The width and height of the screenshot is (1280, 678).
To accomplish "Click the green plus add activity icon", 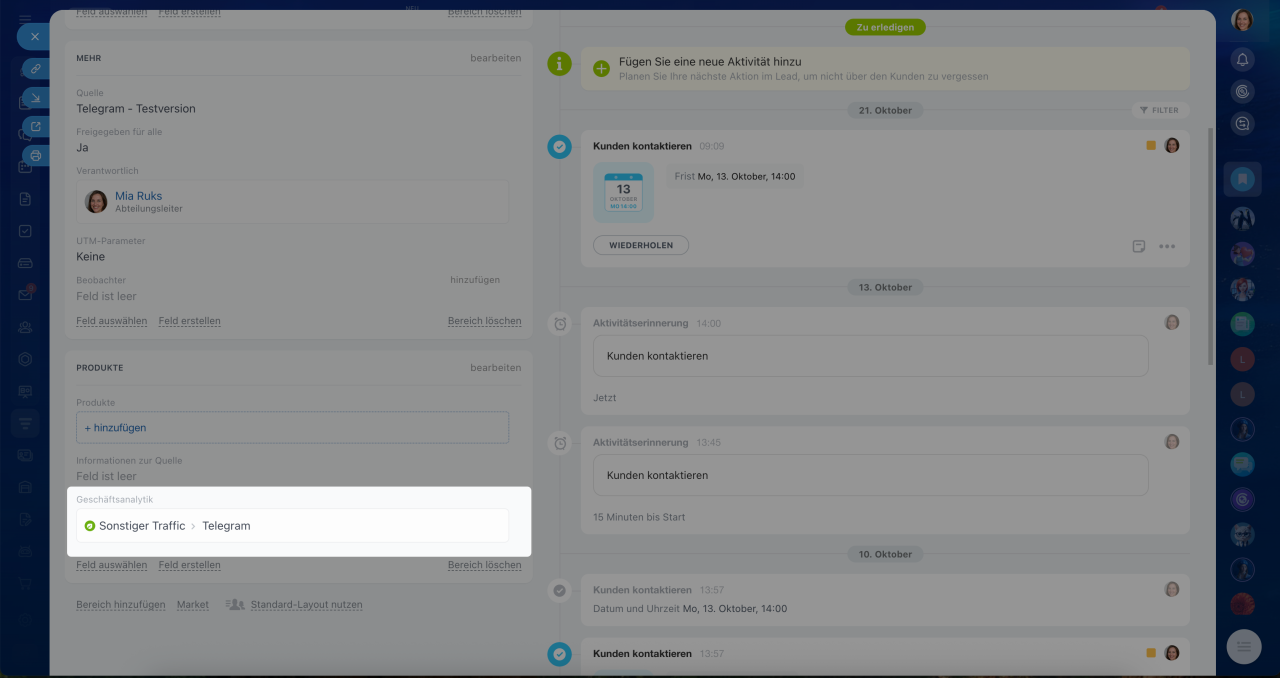I will click(x=601, y=69).
